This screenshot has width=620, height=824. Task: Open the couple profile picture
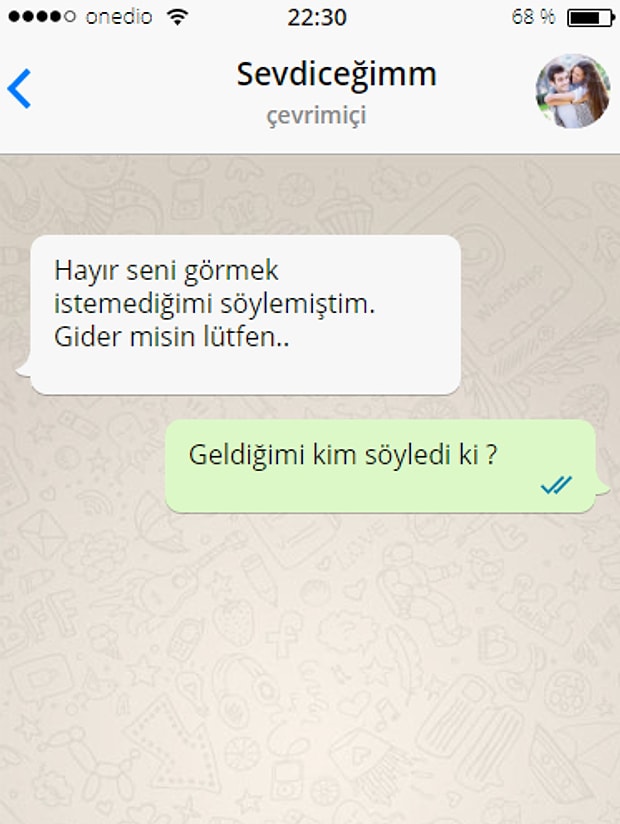click(573, 91)
